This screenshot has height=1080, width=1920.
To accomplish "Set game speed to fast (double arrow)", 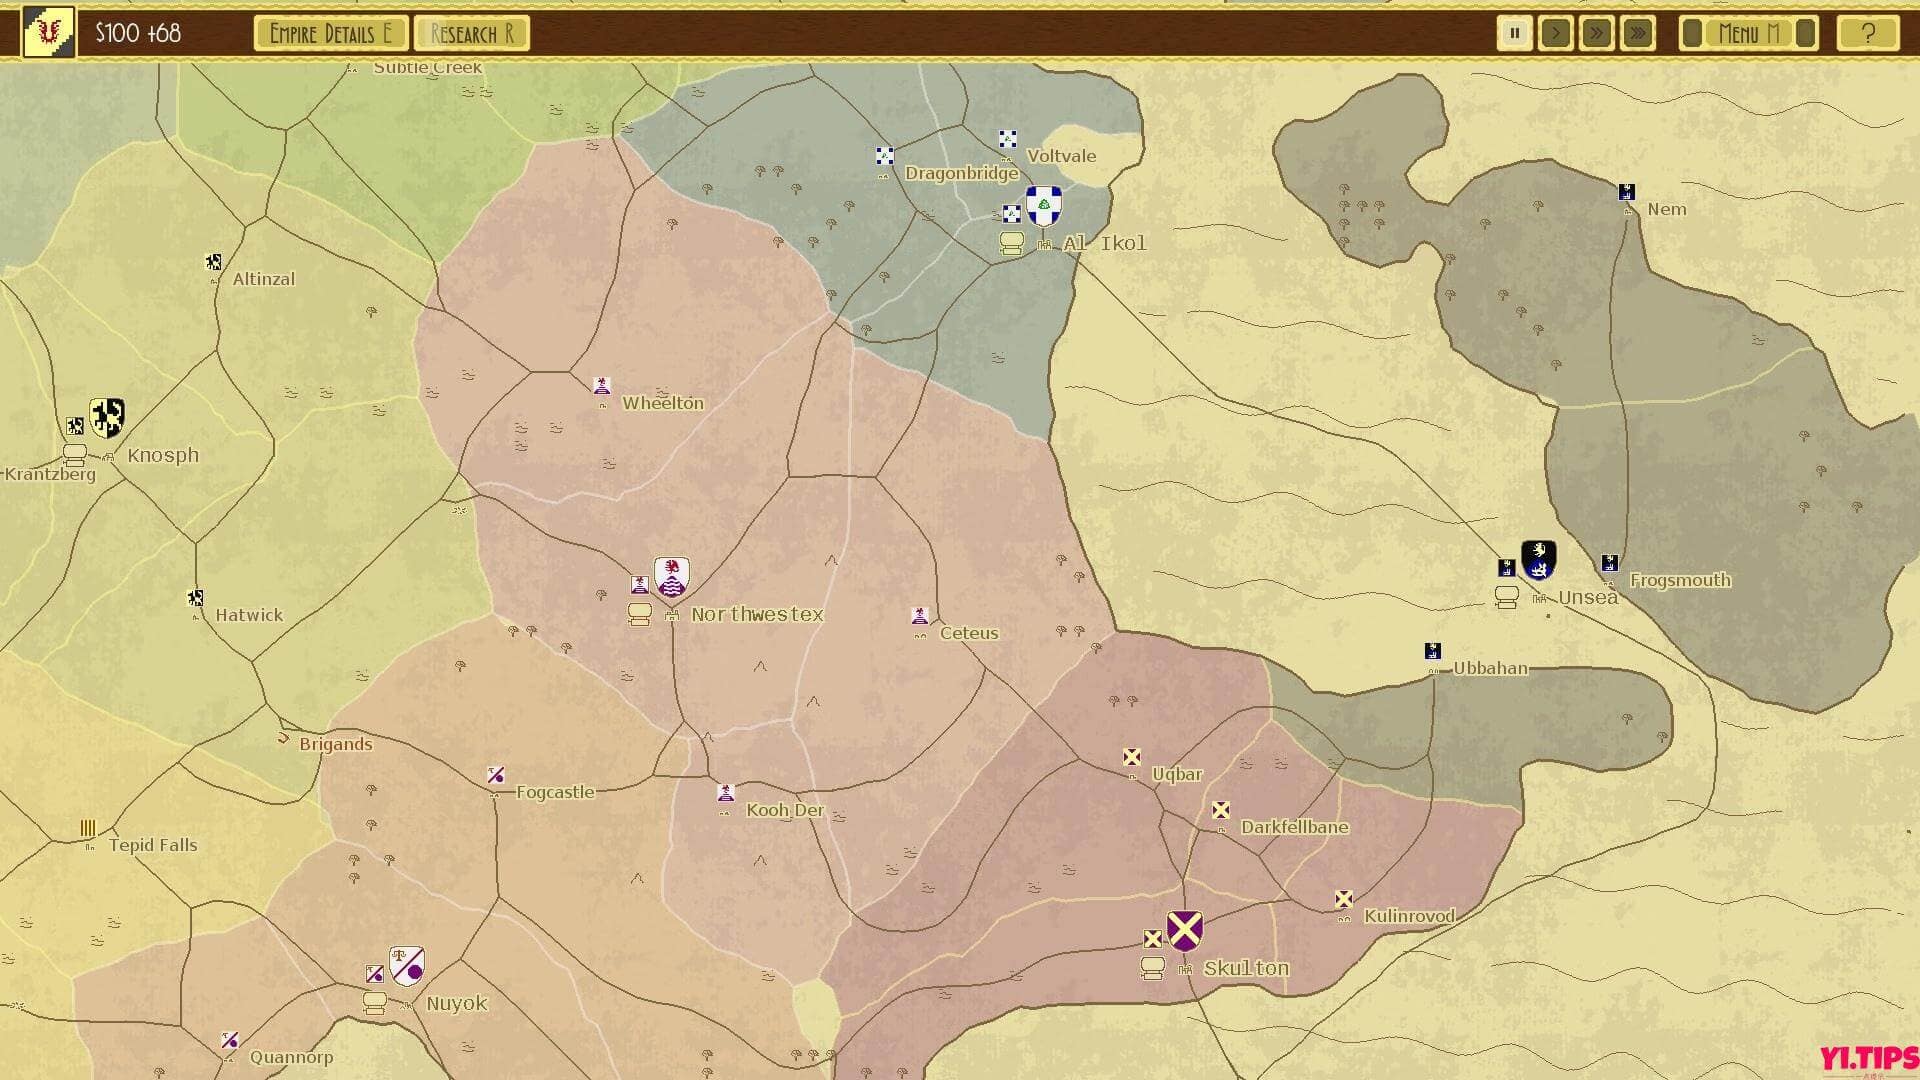I will tap(1596, 33).
